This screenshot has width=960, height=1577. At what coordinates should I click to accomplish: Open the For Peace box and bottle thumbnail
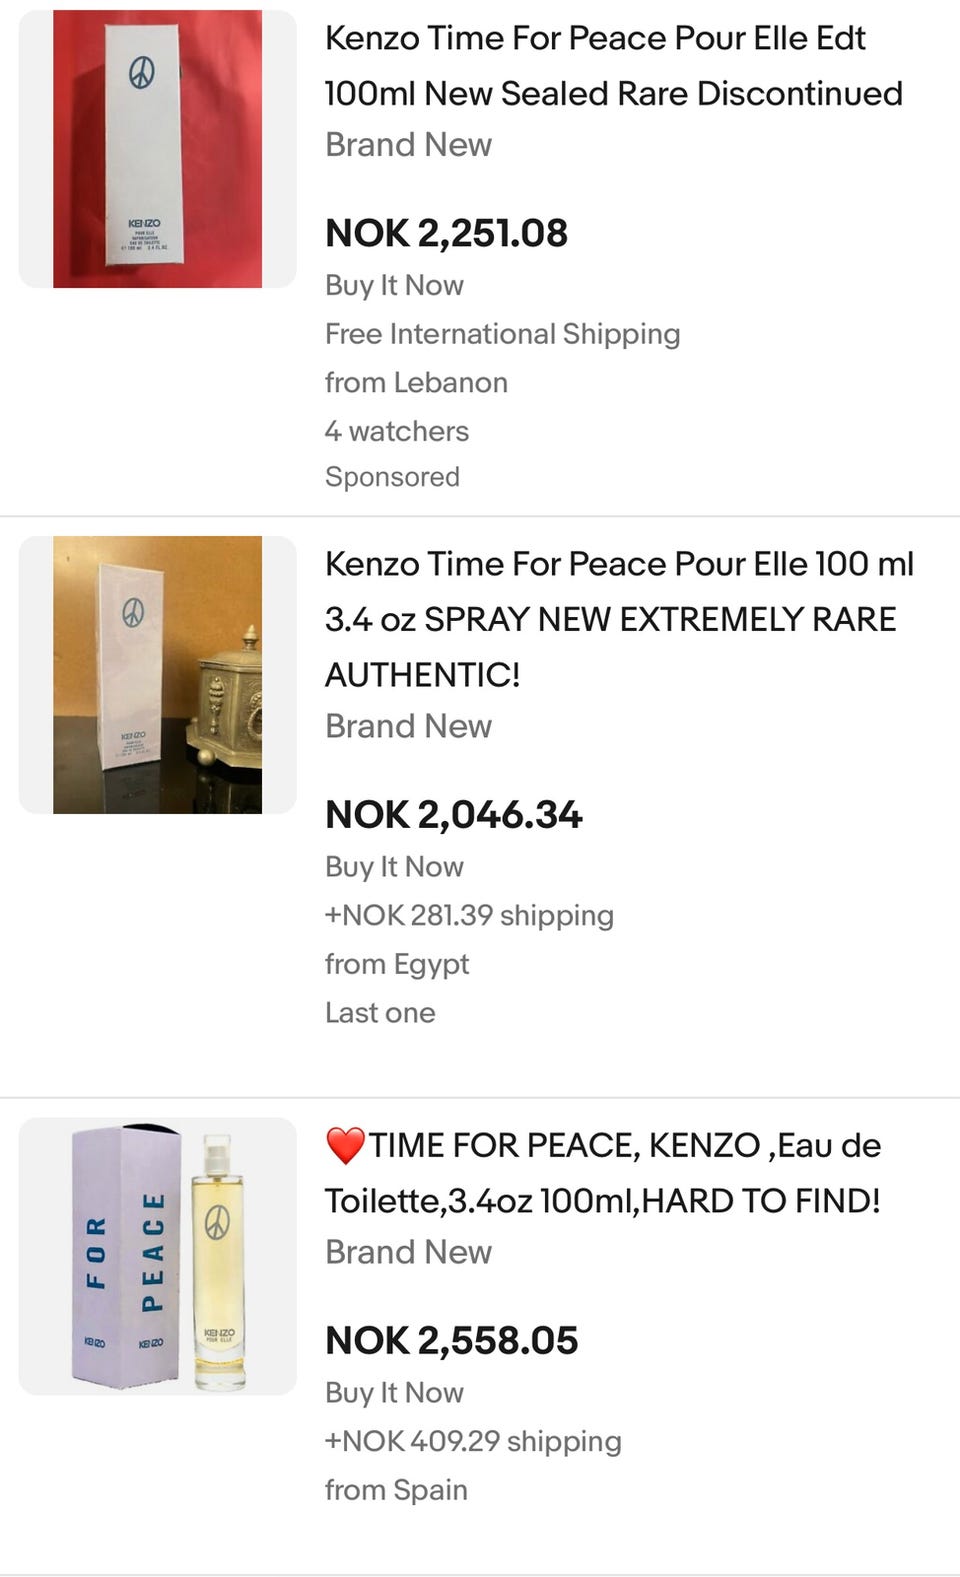click(x=157, y=1256)
